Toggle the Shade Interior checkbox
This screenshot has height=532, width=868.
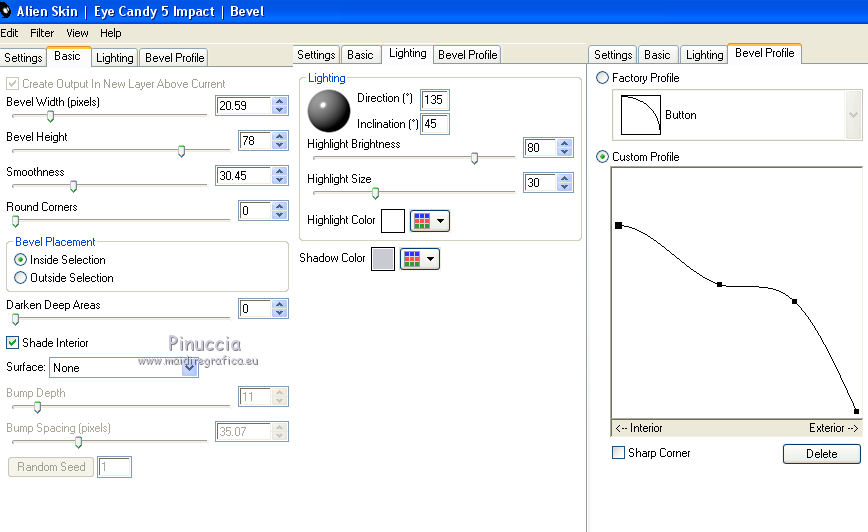tap(12, 343)
